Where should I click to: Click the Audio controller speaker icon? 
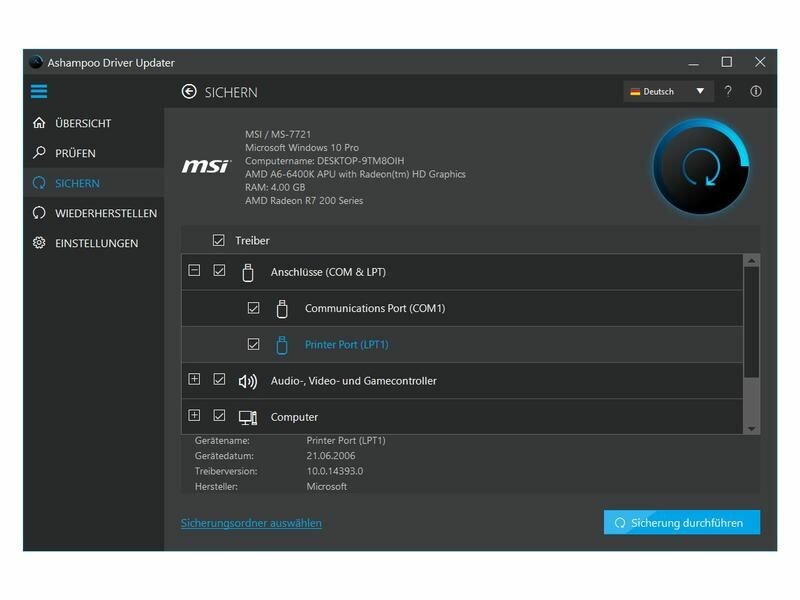pos(248,381)
